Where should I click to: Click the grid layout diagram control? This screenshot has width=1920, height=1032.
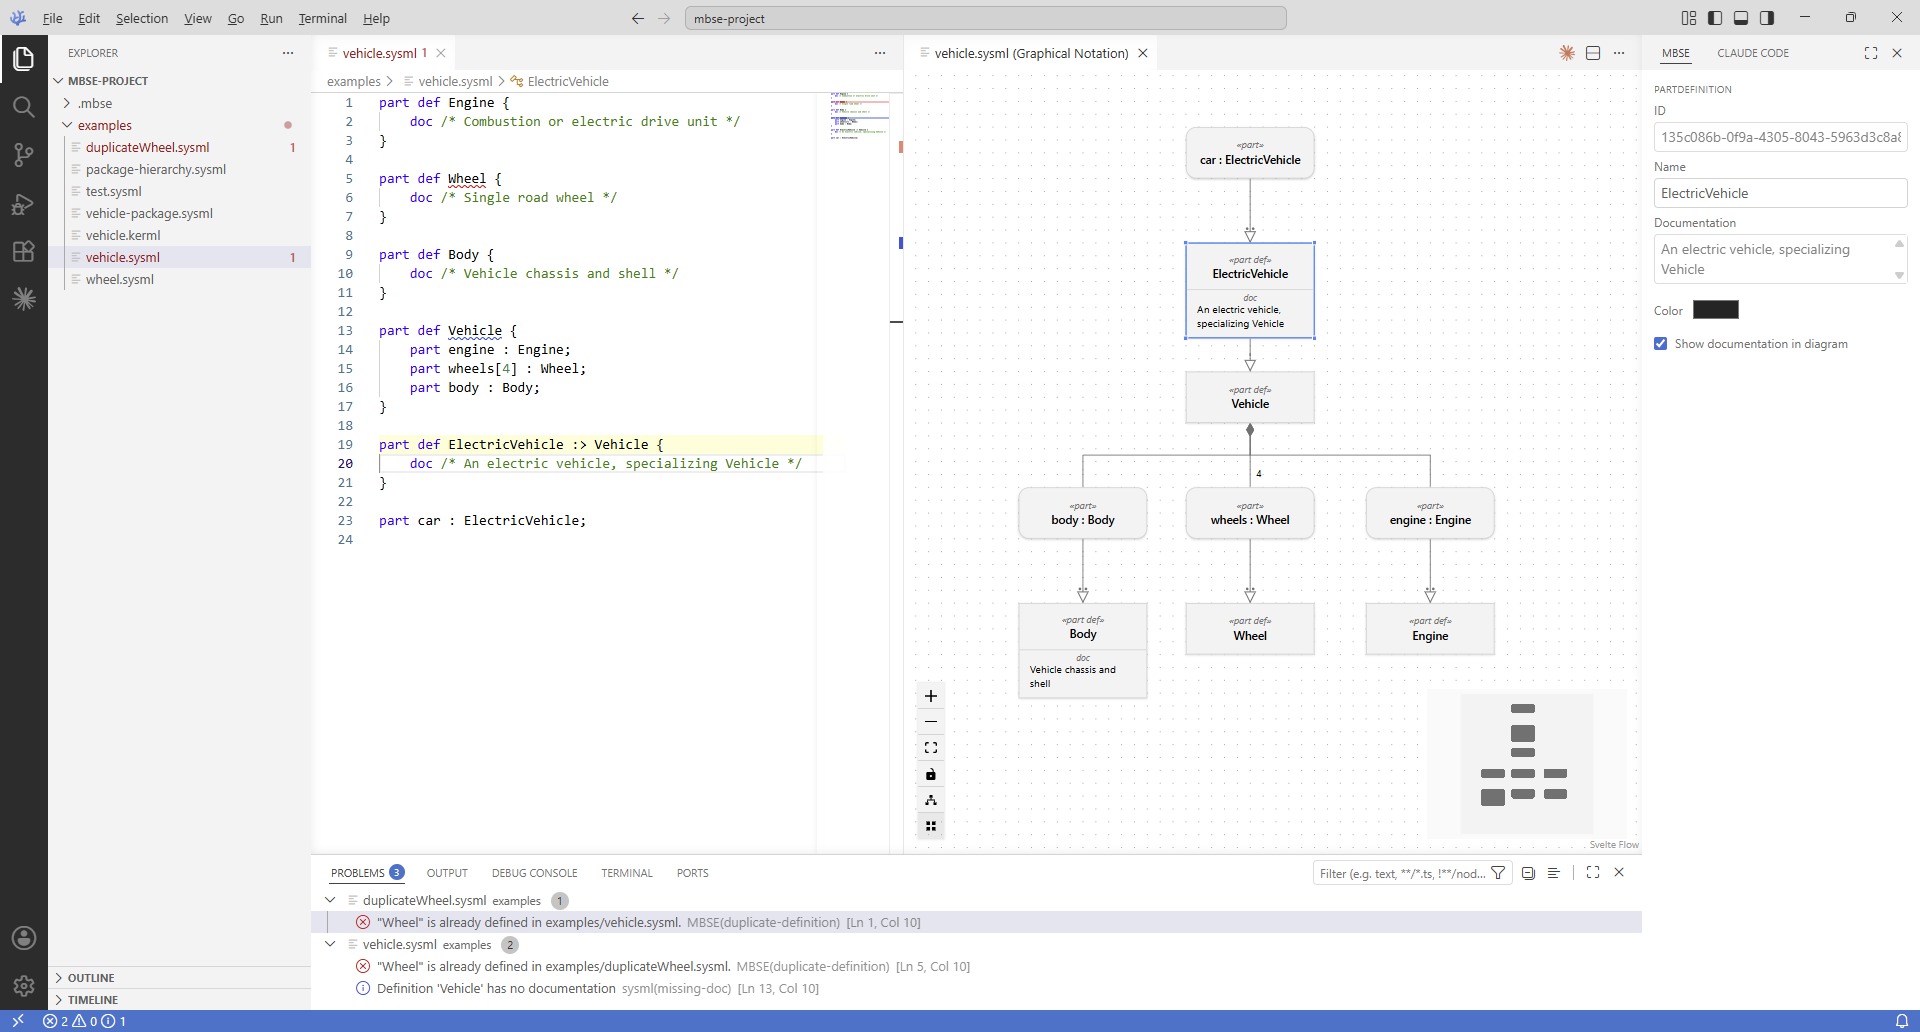(931, 826)
